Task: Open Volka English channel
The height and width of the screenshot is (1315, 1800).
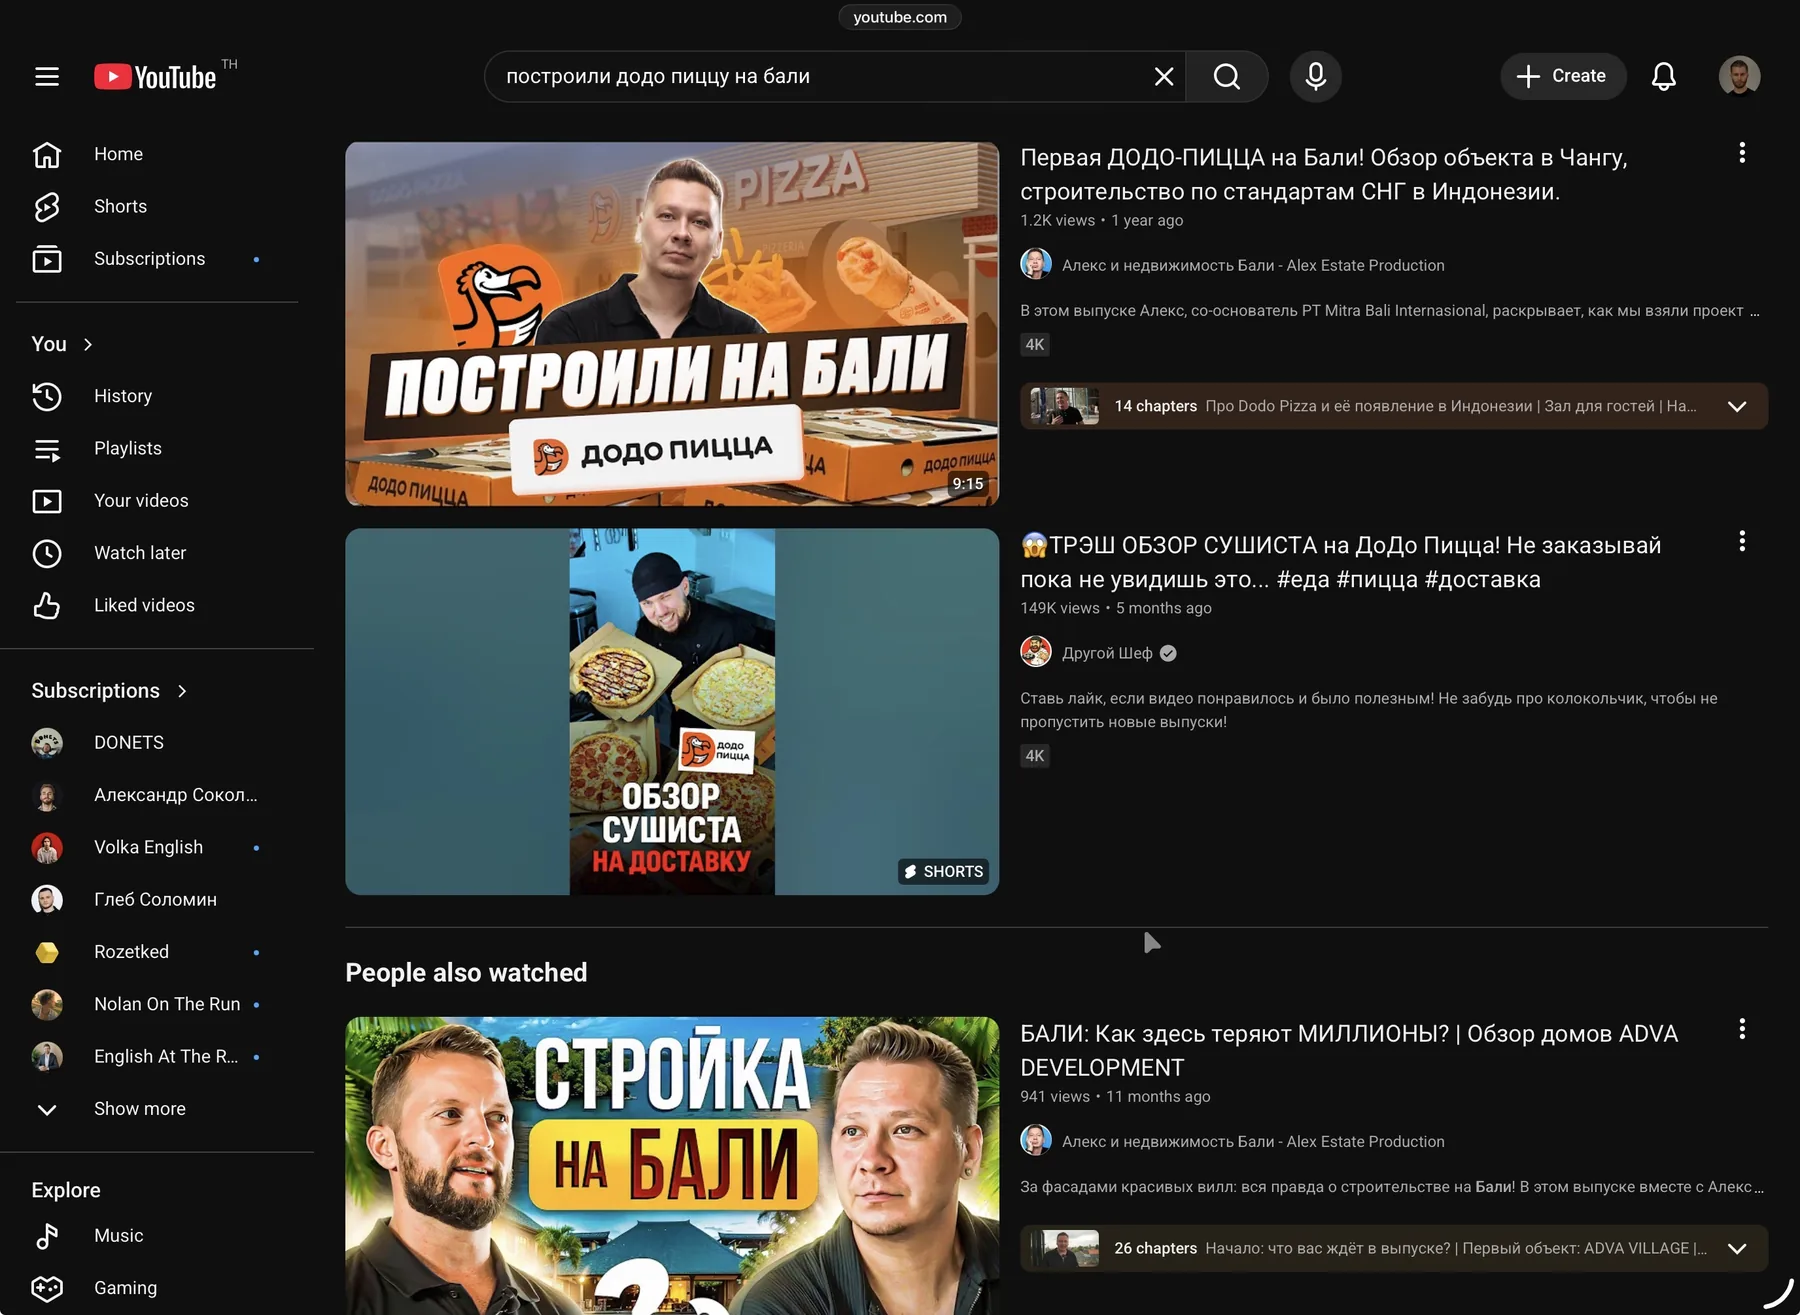Action: (157, 847)
